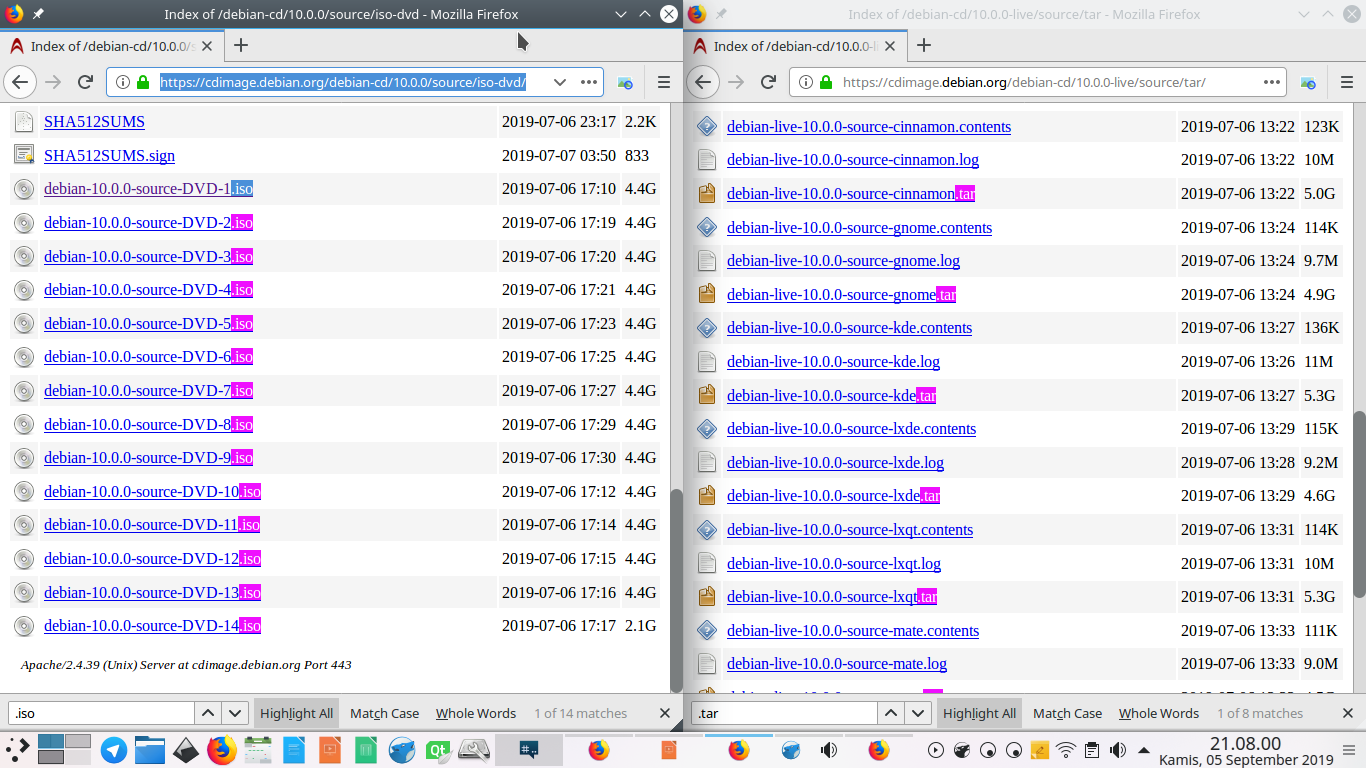Open the virtual desktop pager
Image resolution: width=1366 pixels, height=768 pixels.
tap(64, 750)
